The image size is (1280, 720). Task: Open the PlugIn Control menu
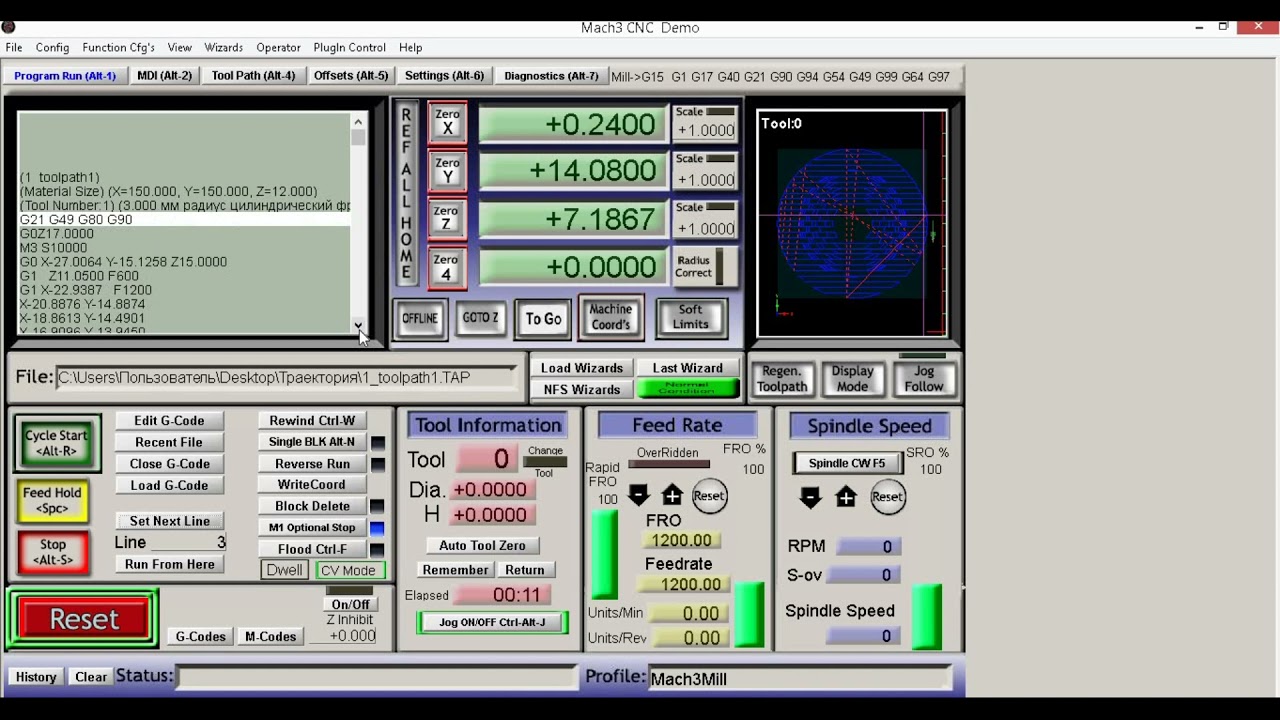(349, 47)
